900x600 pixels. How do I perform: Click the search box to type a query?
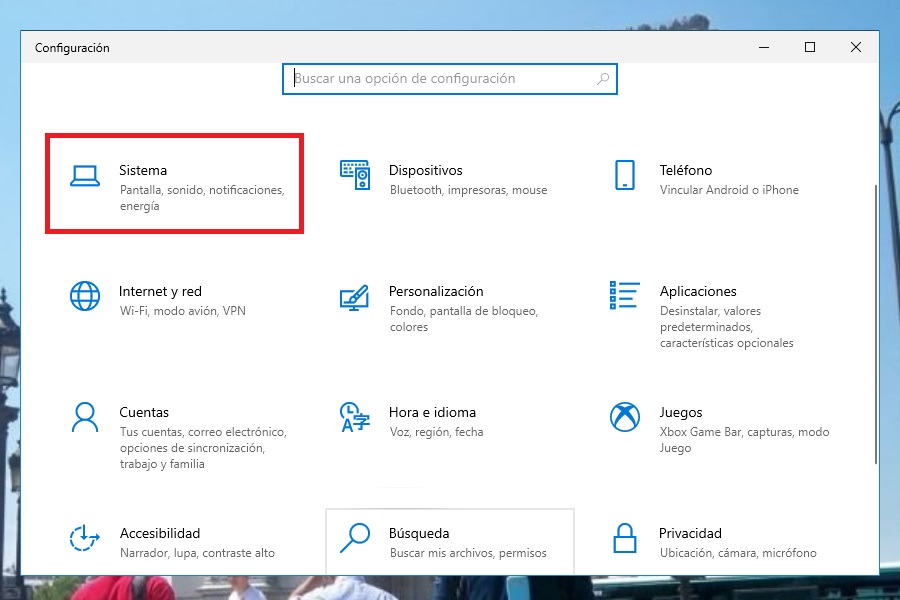coord(440,79)
